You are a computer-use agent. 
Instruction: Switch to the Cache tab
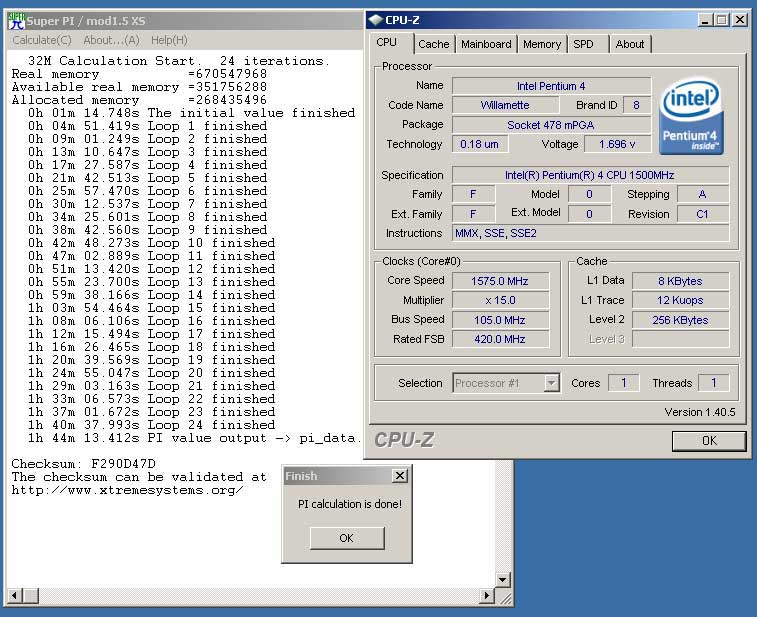434,44
